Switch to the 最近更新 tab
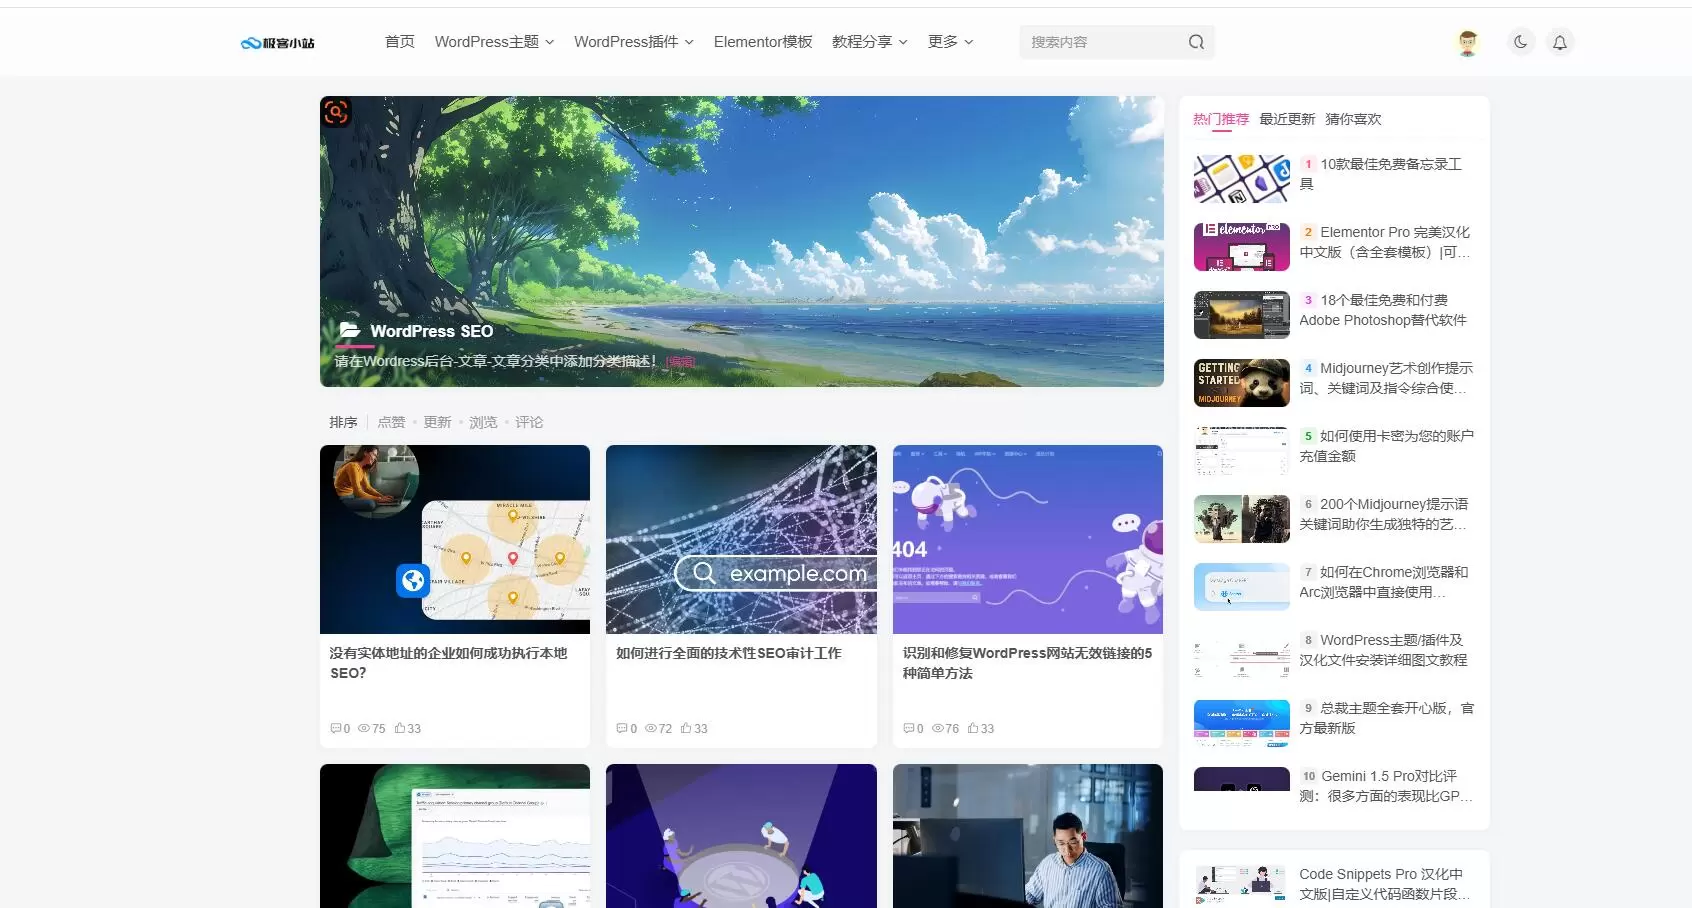The image size is (1692, 908). (1287, 119)
